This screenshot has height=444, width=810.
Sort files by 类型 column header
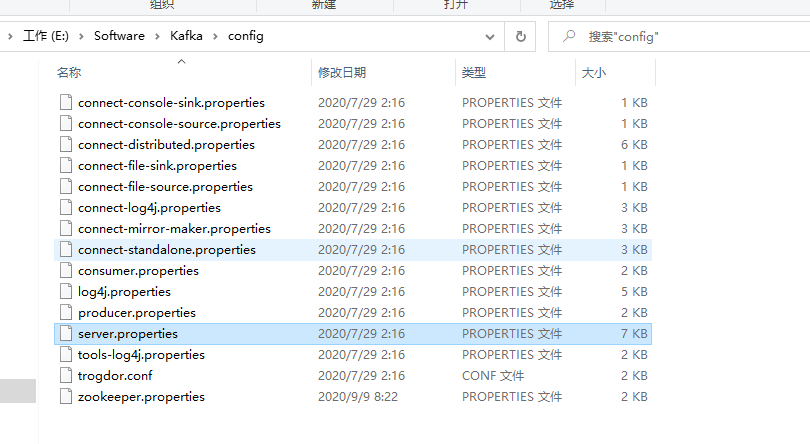point(474,72)
